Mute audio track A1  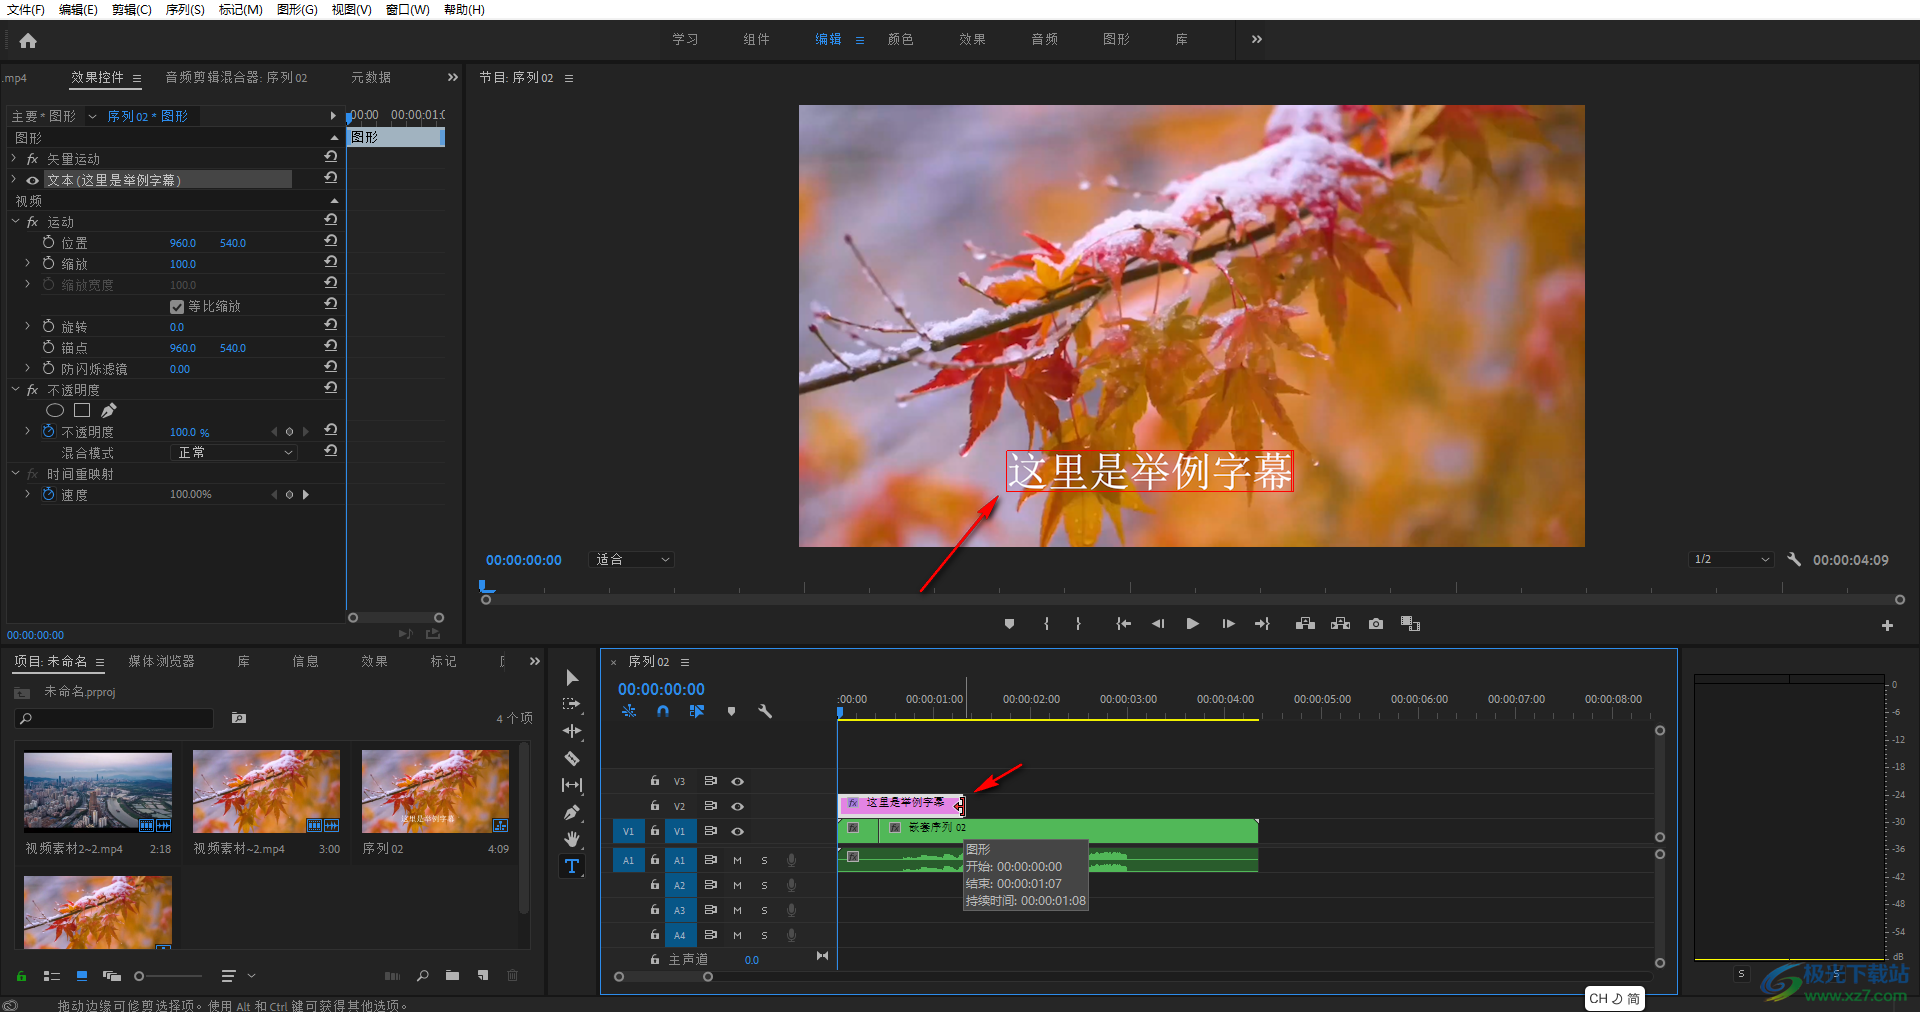[x=738, y=860]
